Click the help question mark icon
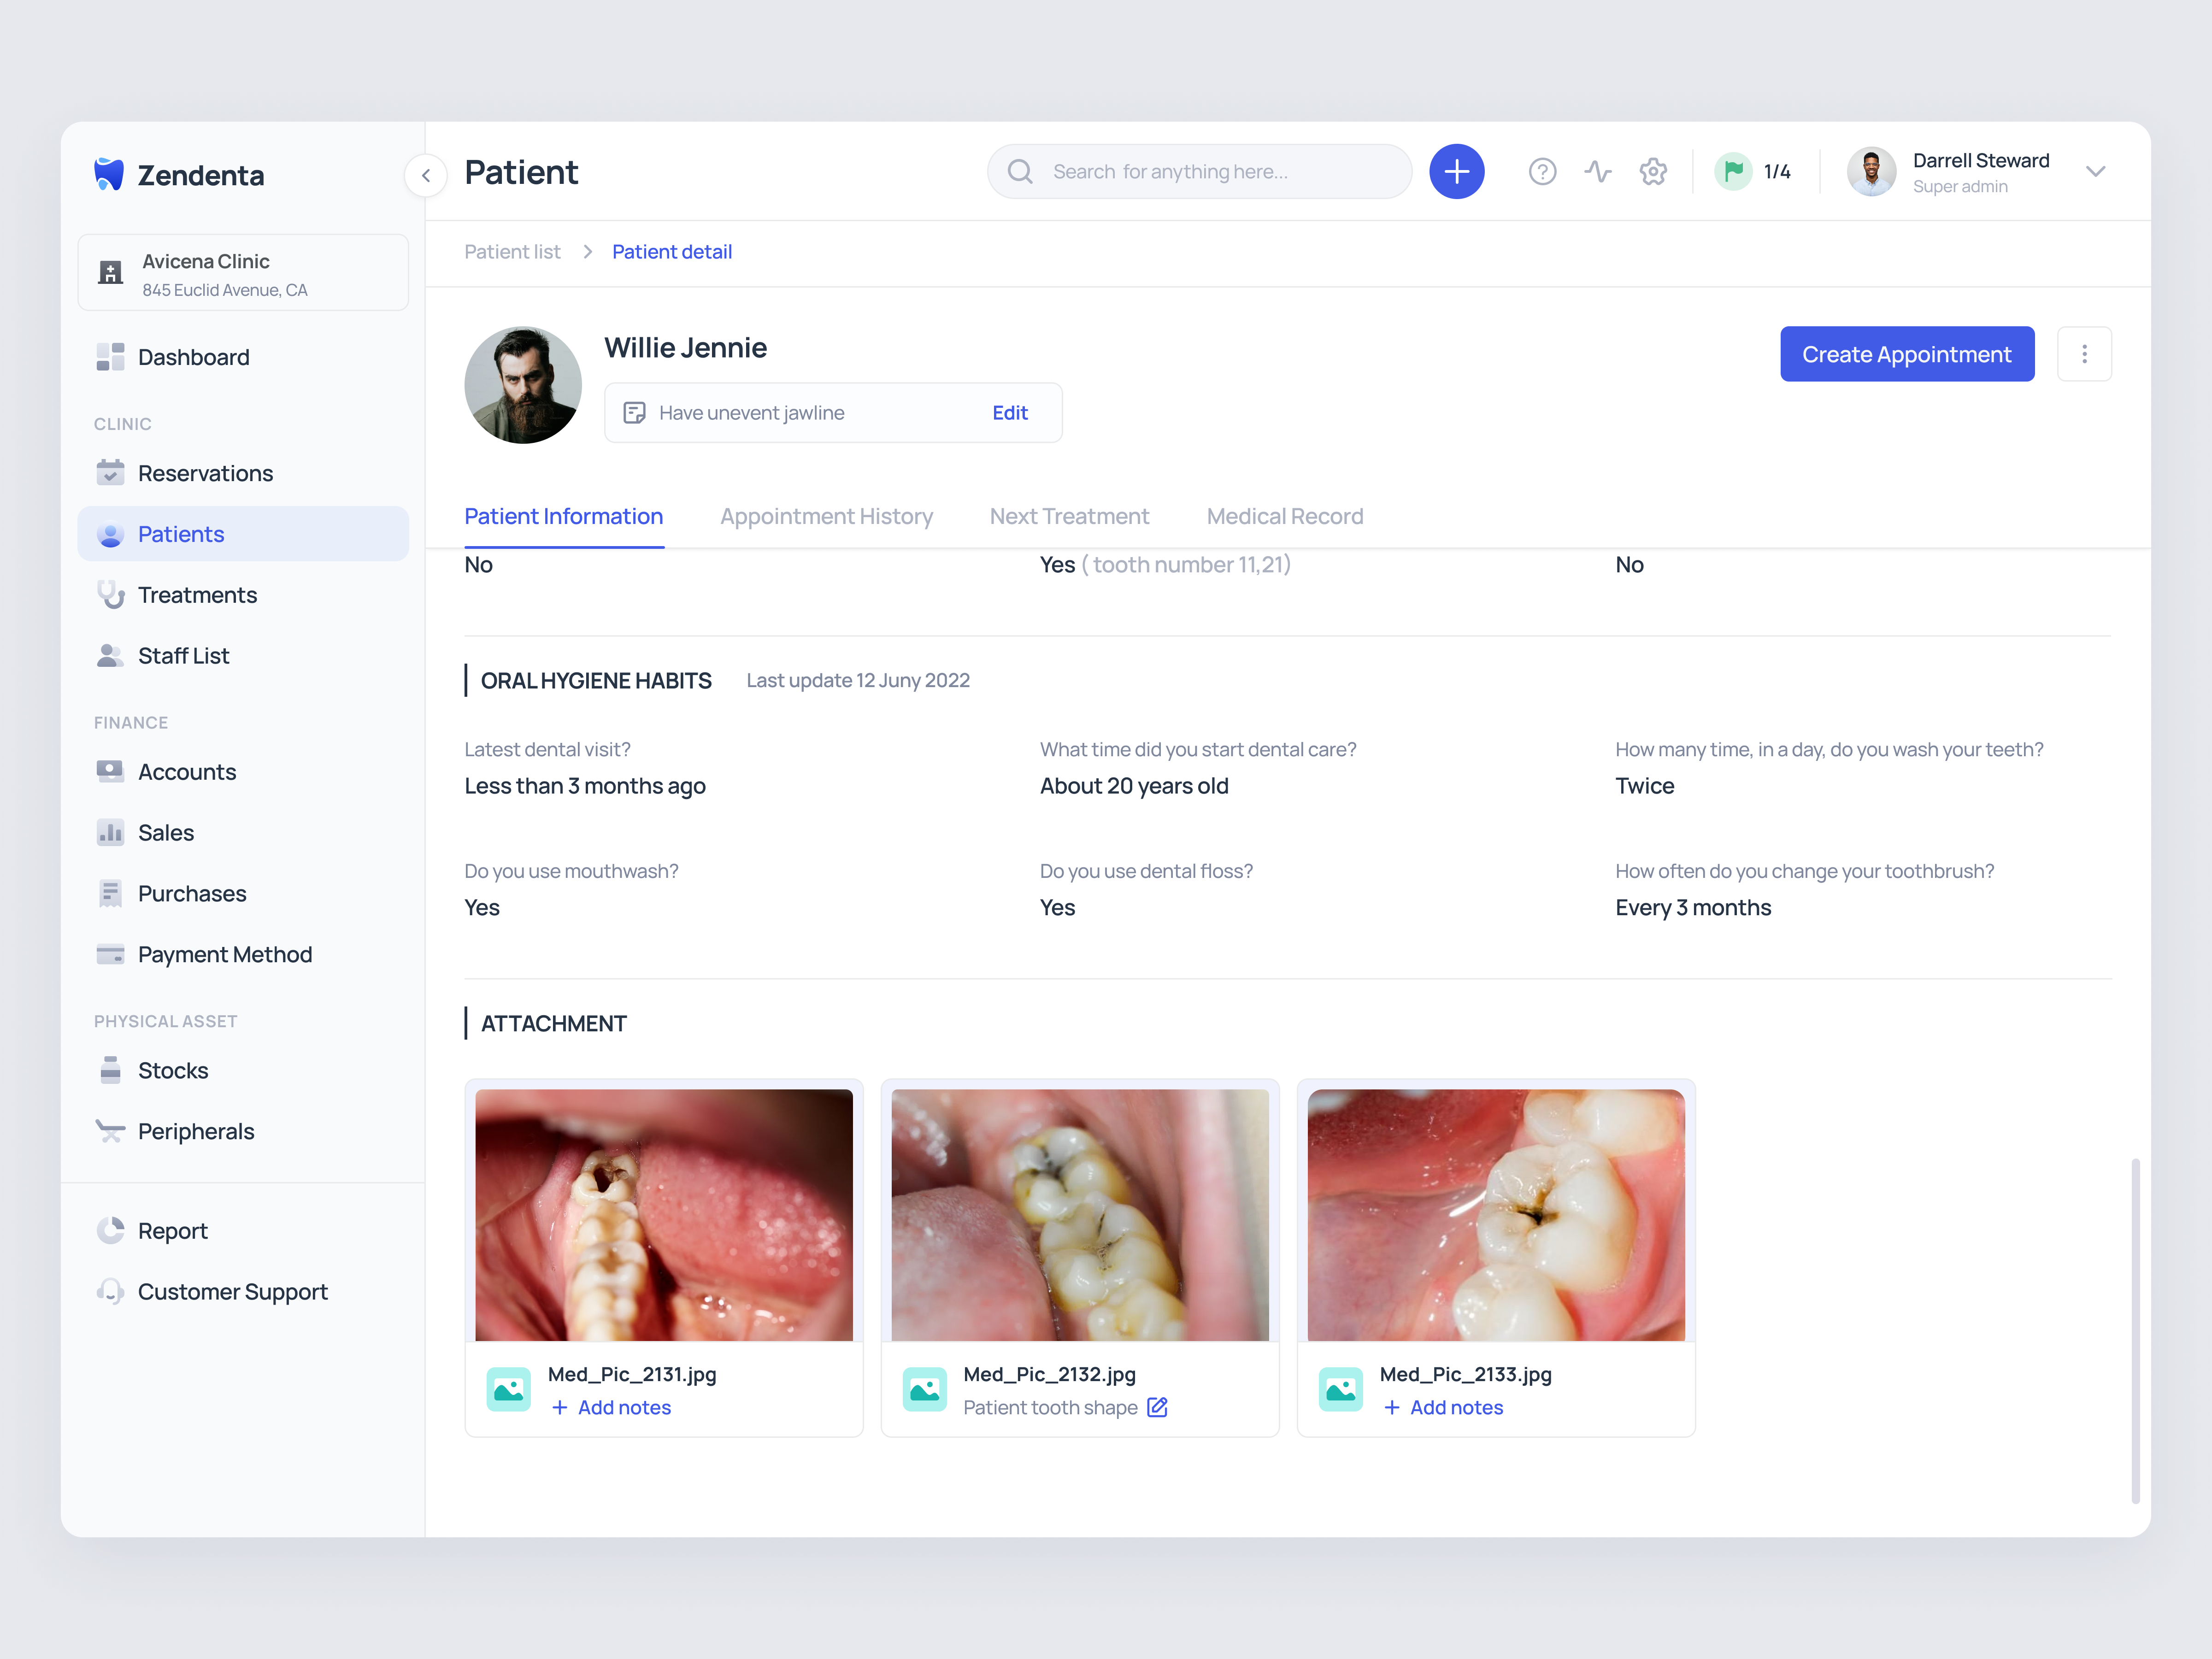The image size is (2212, 1659). pos(1542,171)
